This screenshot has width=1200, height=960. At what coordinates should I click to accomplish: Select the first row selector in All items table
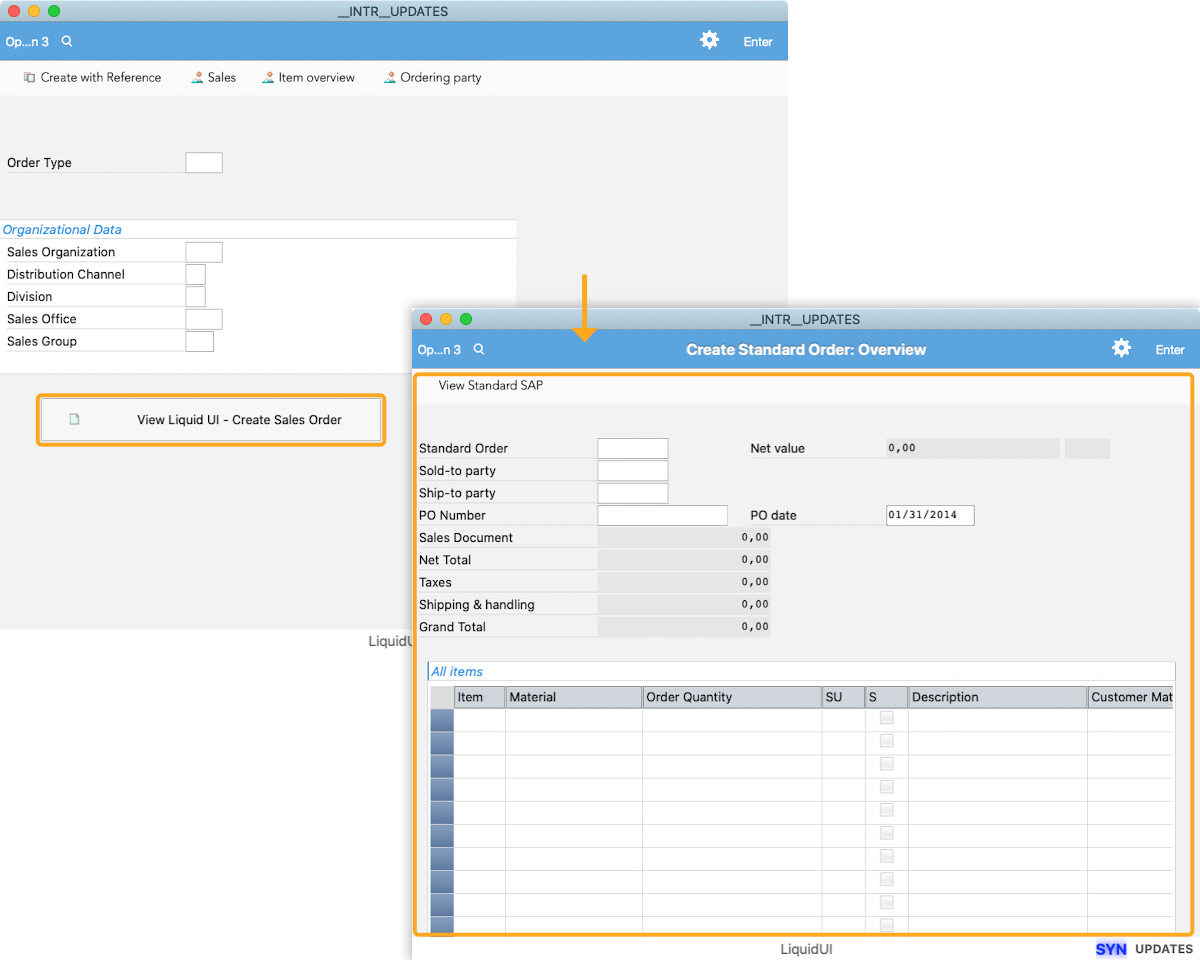point(441,719)
